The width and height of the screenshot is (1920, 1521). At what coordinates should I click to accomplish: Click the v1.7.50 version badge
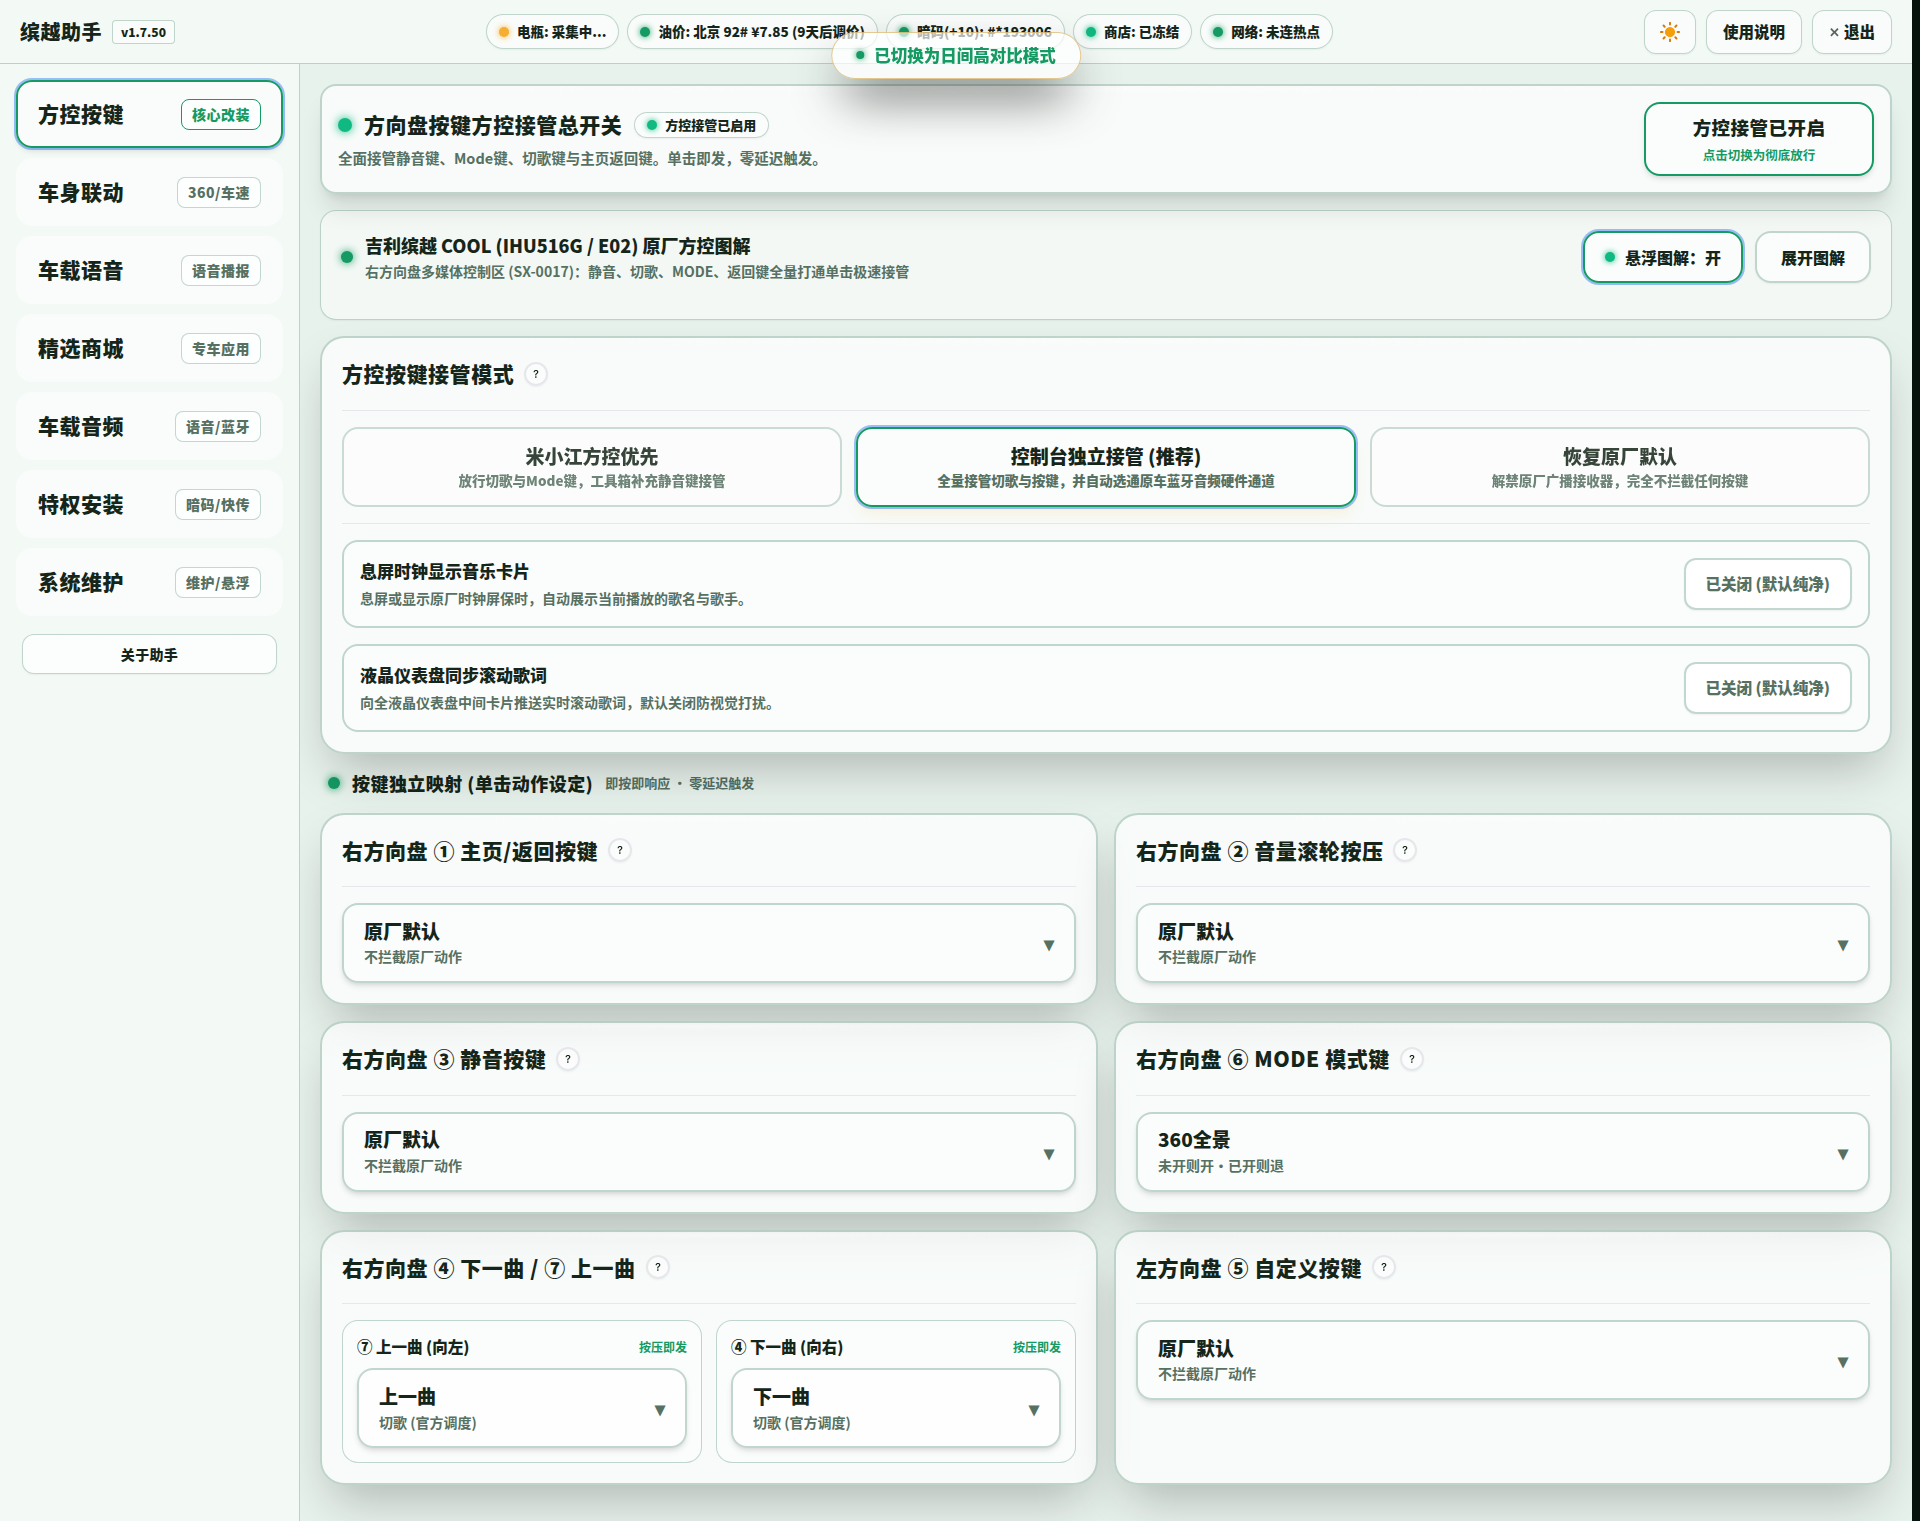pos(143,32)
